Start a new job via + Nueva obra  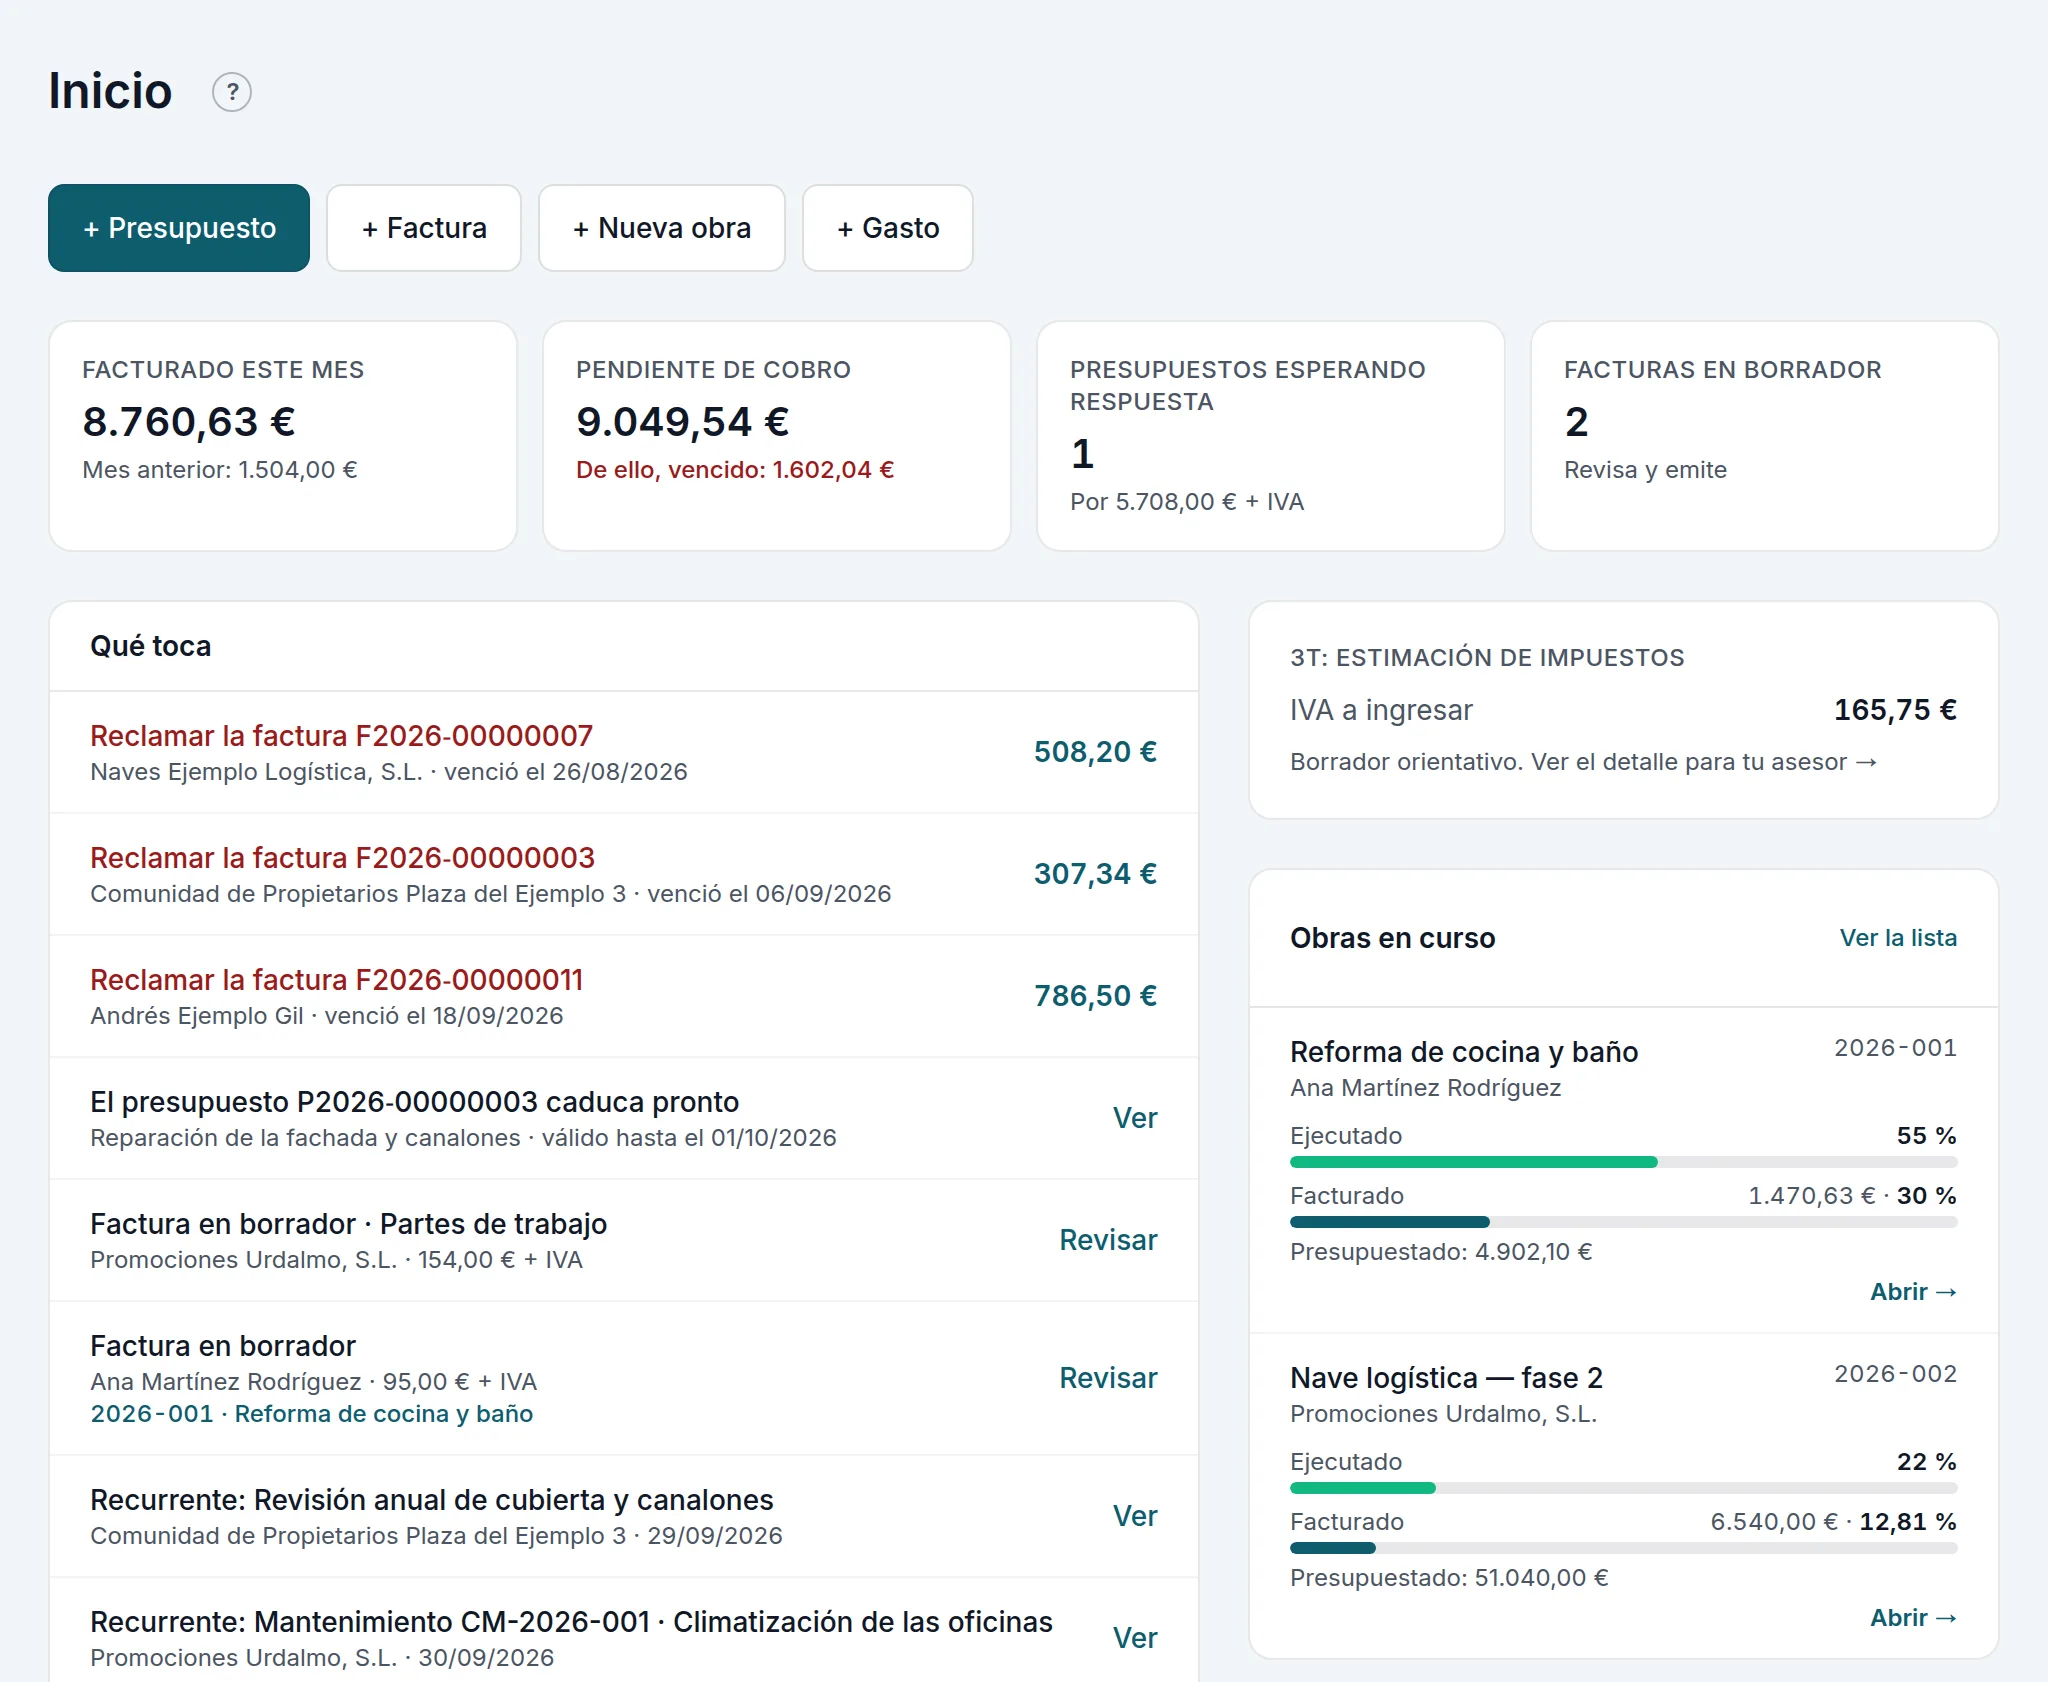[x=662, y=228]
